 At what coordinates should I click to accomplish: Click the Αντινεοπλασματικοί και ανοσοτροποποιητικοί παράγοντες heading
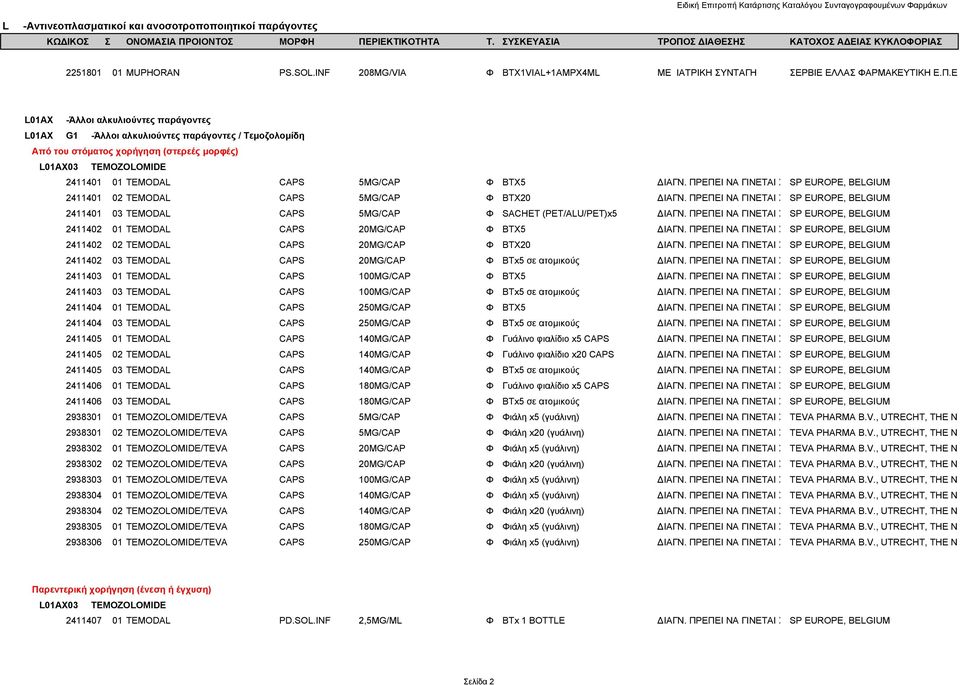click(170, 26)
